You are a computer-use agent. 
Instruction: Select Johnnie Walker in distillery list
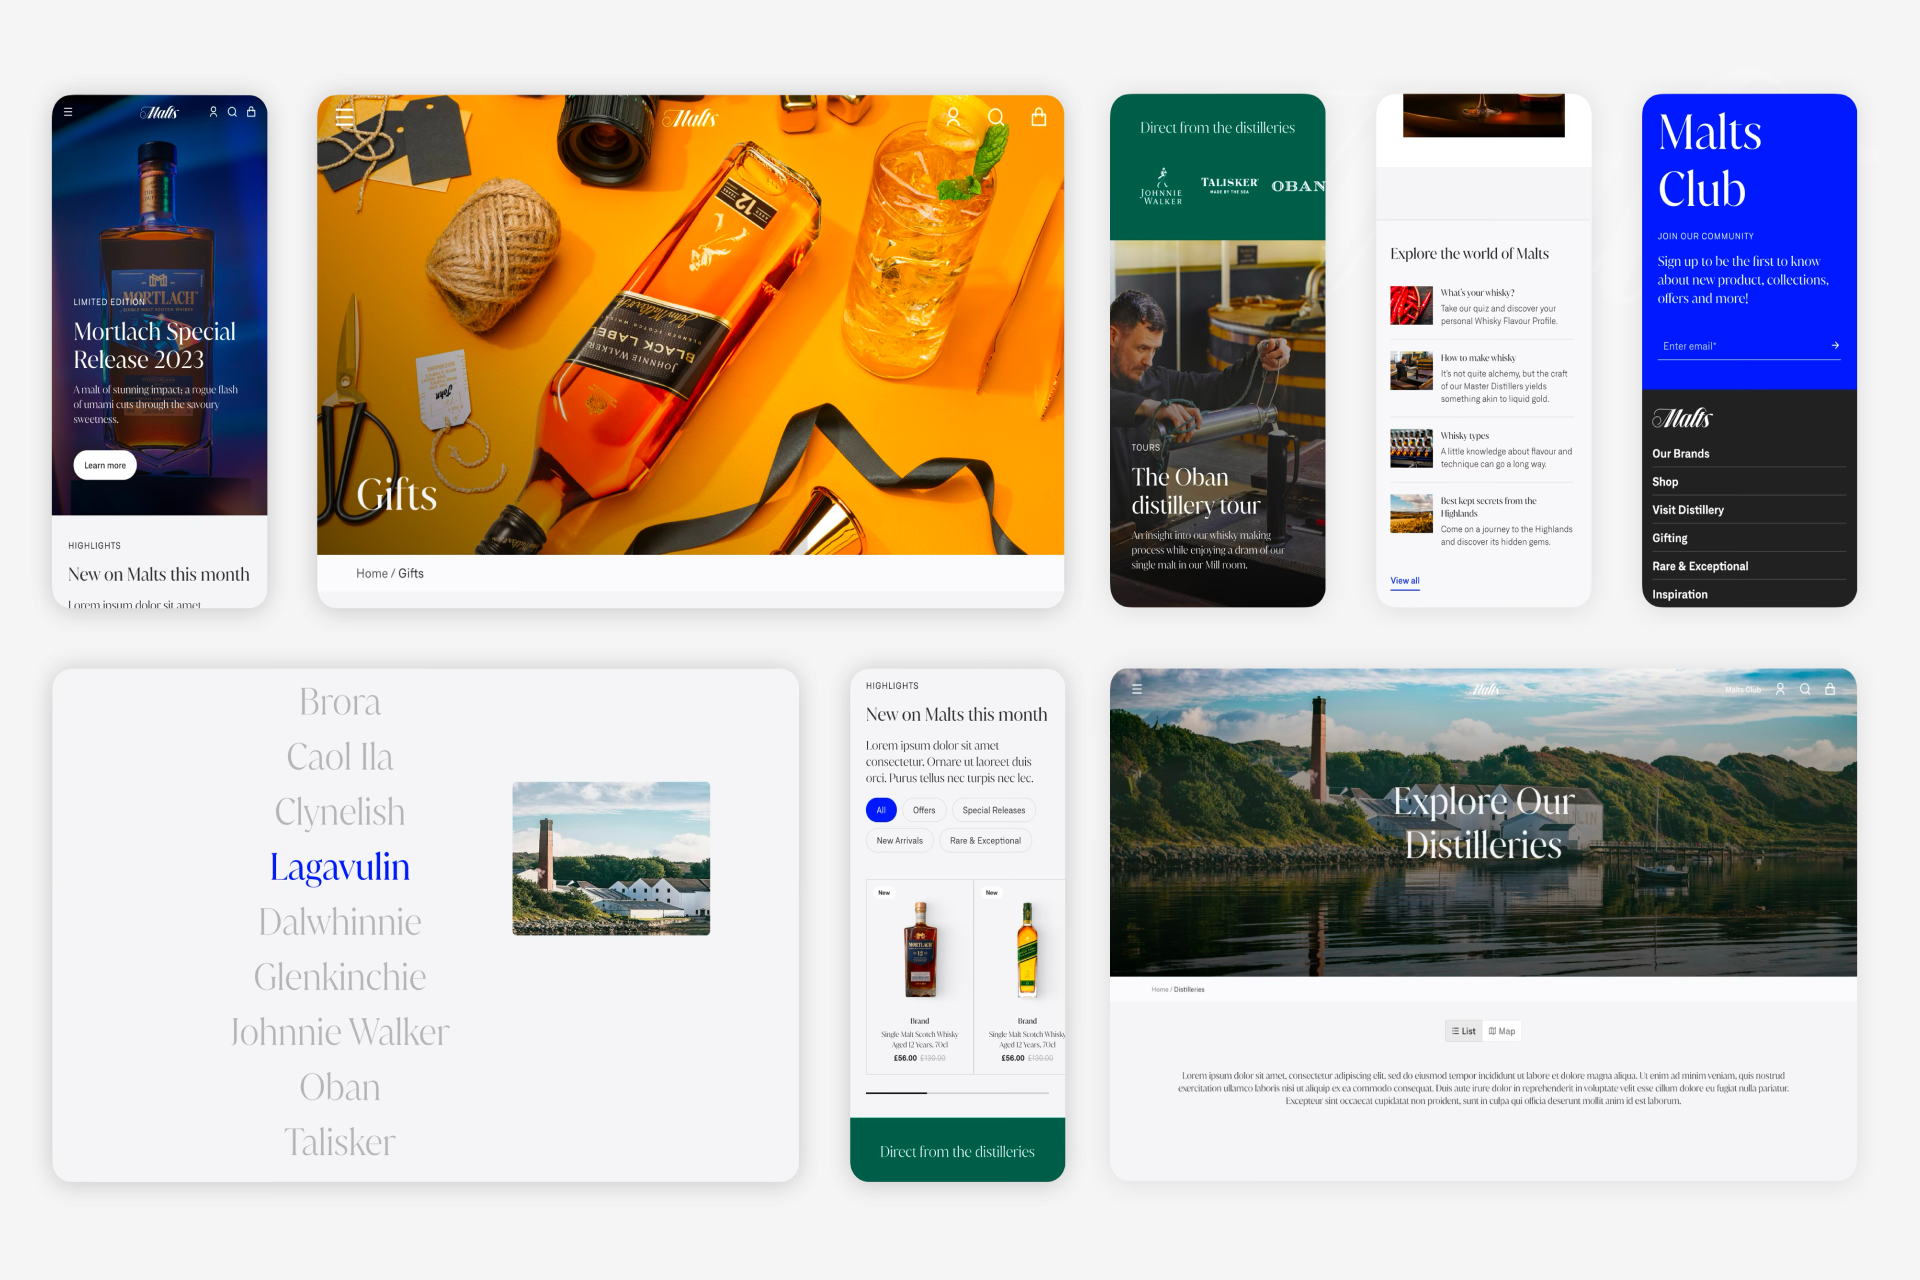pyautogui.click(x=340, y=1032)
